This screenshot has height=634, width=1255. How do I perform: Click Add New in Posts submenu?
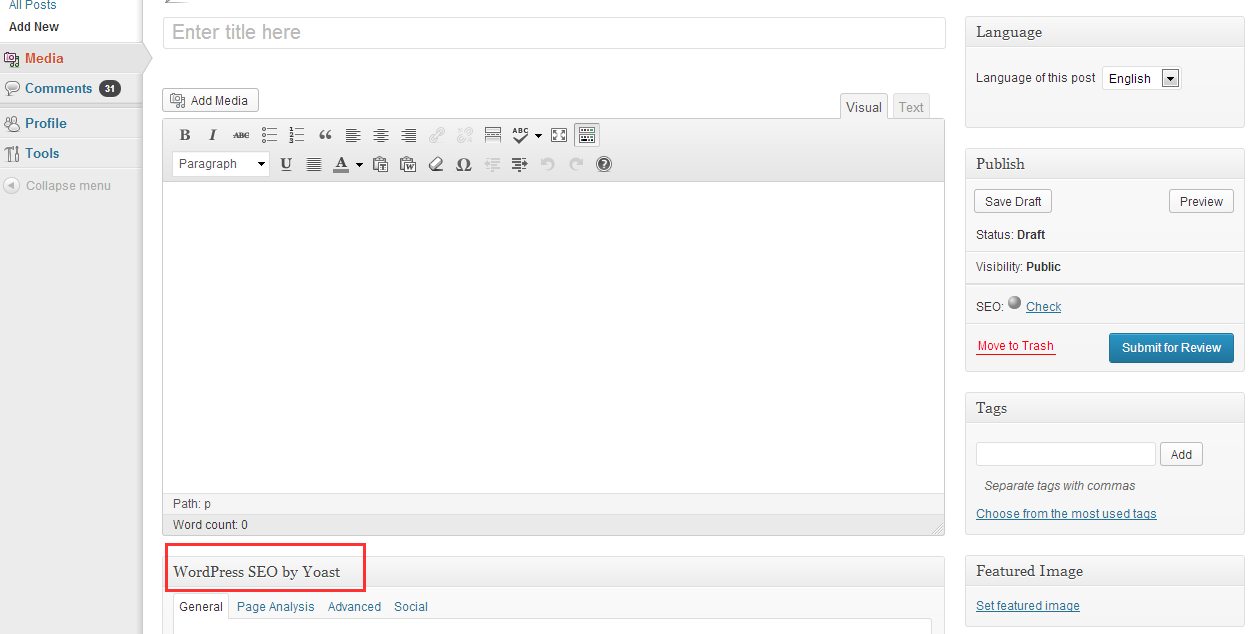(x=34, y=27)
